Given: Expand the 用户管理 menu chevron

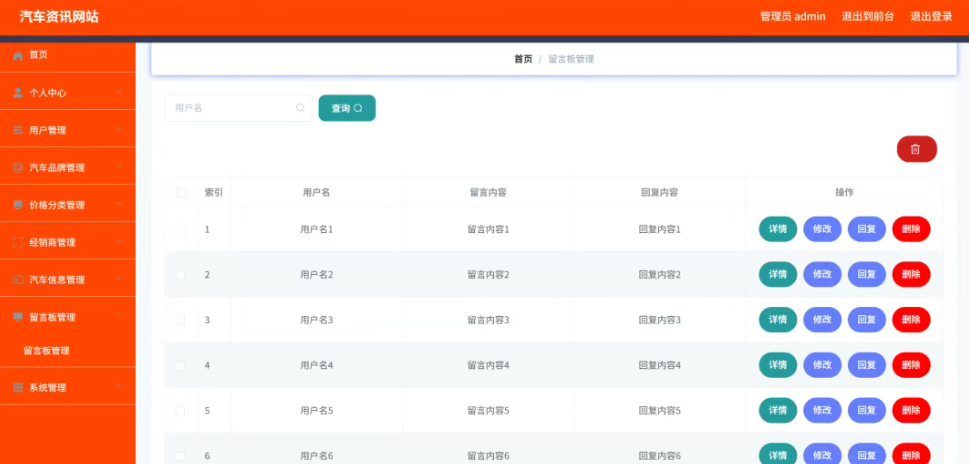Looking at the screenshot, I should 119,129.
